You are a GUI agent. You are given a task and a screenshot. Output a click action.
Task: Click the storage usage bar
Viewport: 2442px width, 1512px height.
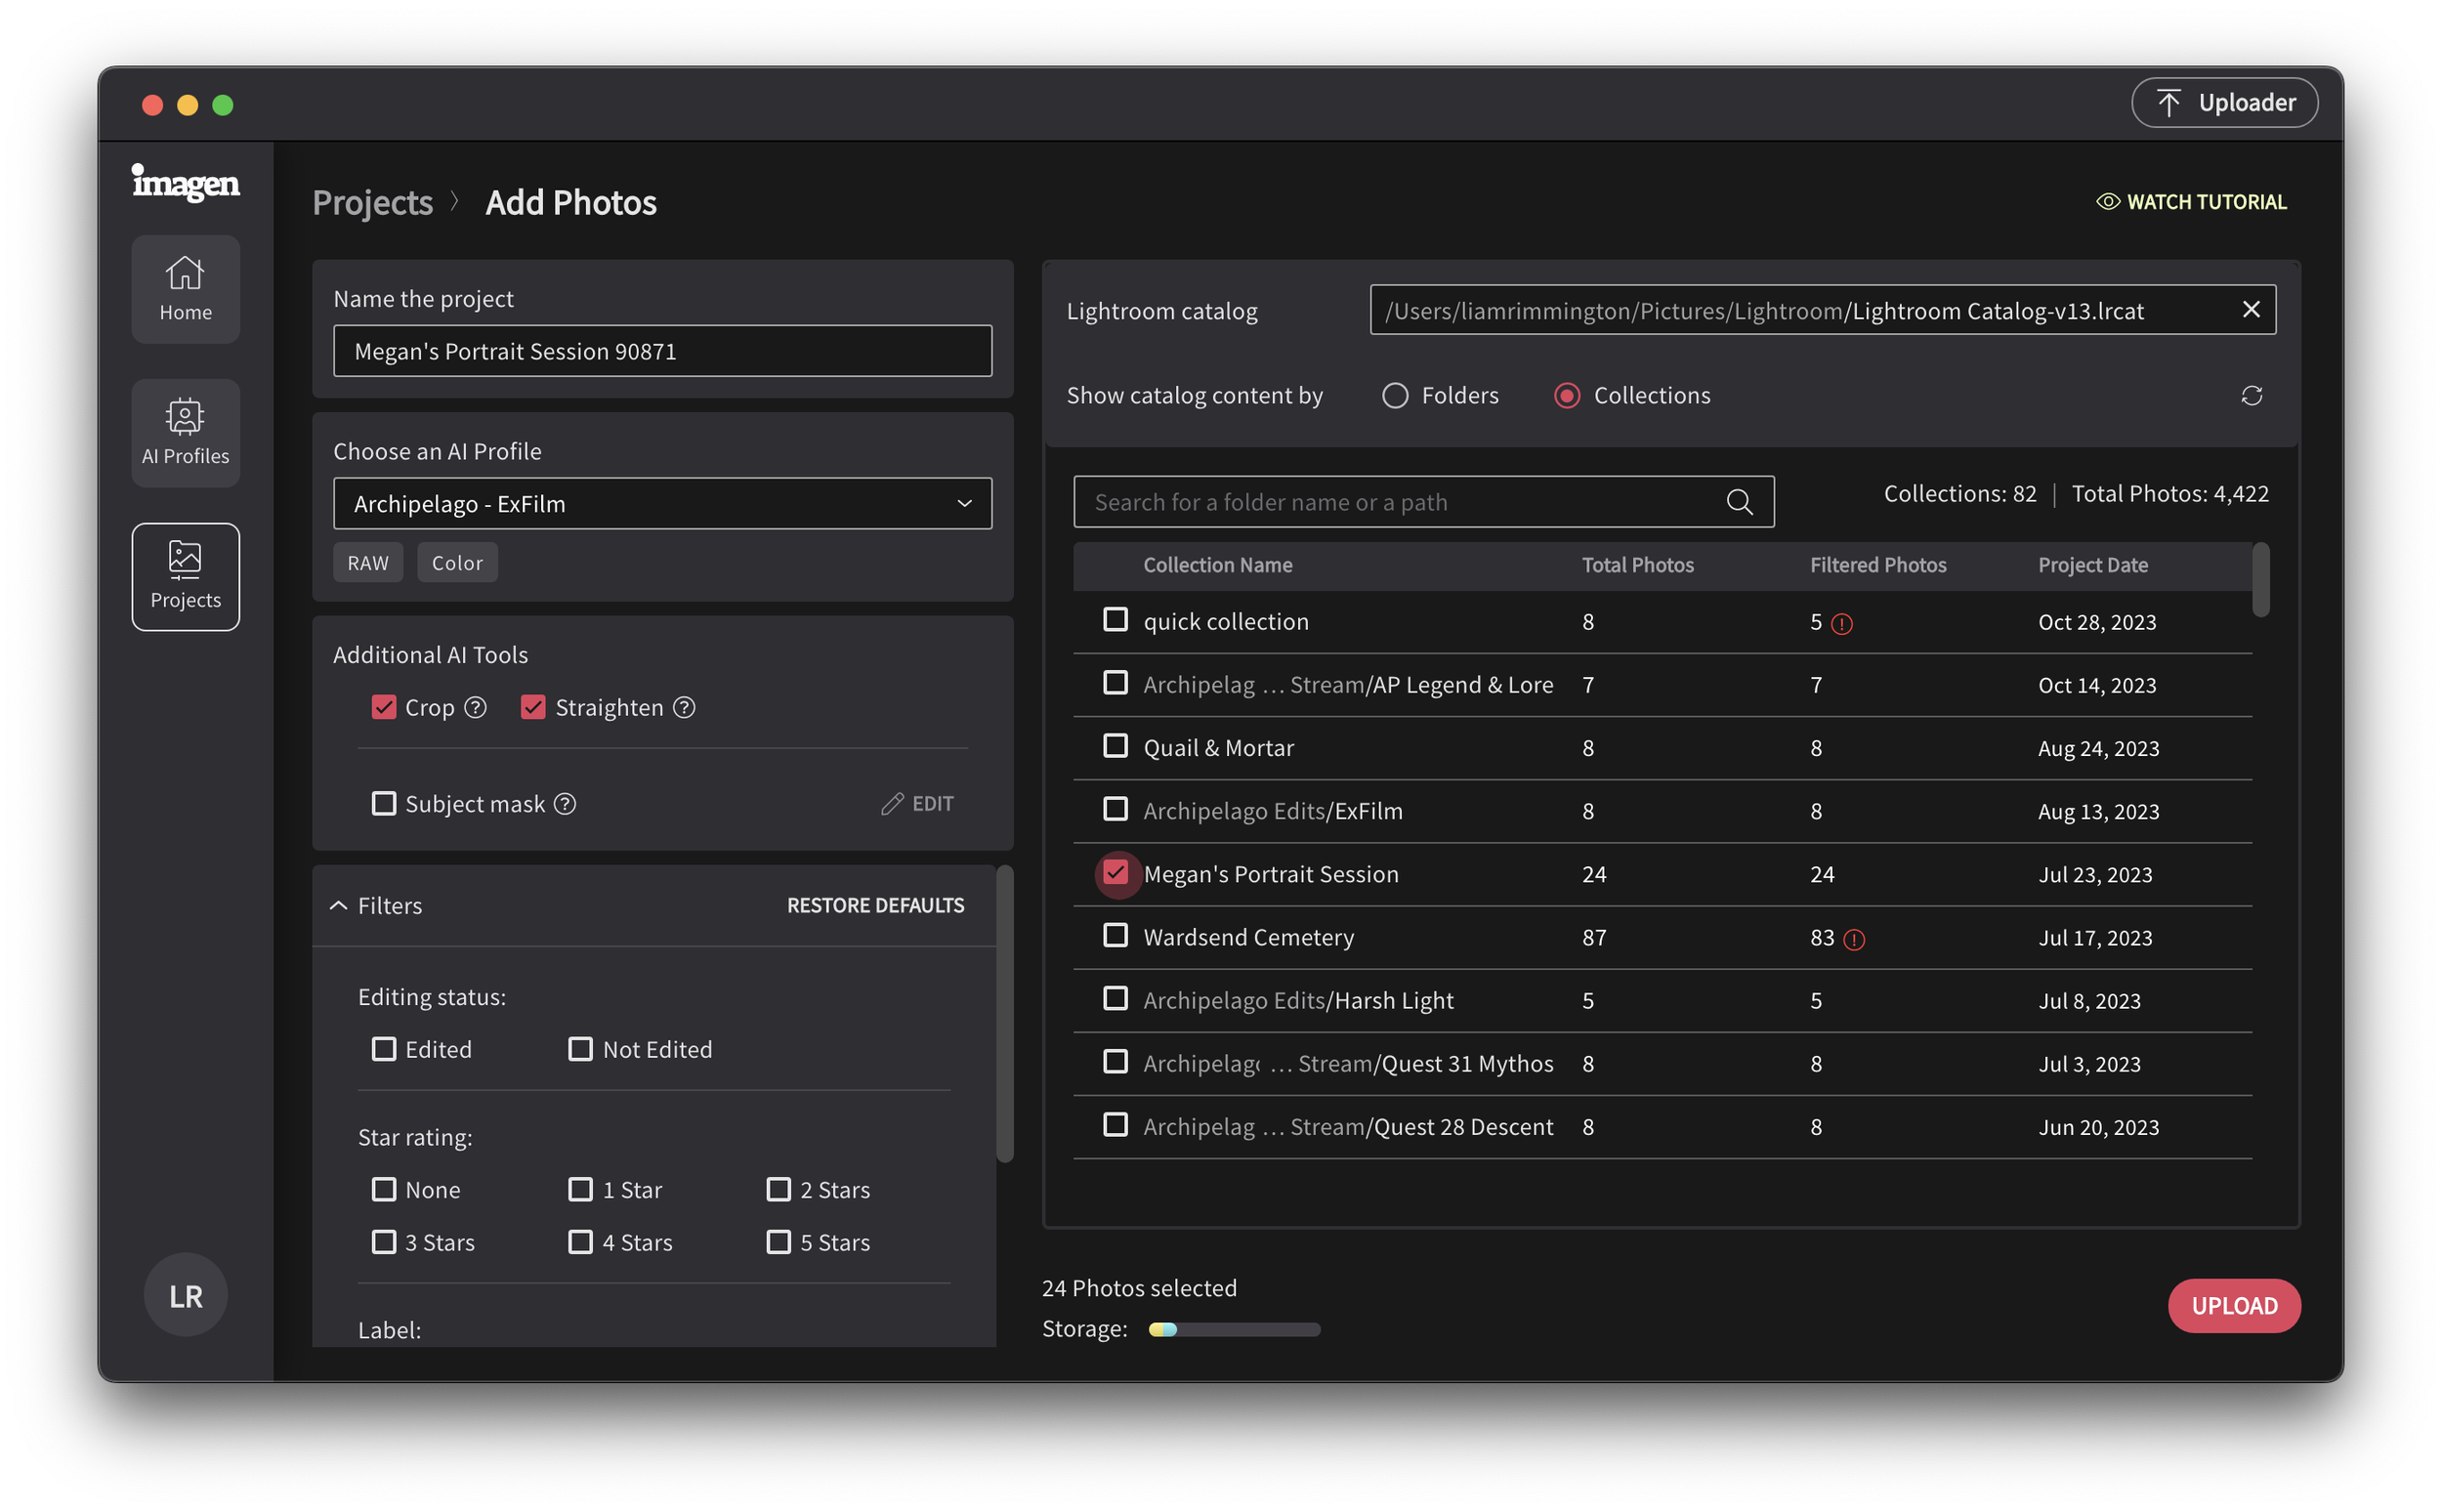(1235, 1330)
